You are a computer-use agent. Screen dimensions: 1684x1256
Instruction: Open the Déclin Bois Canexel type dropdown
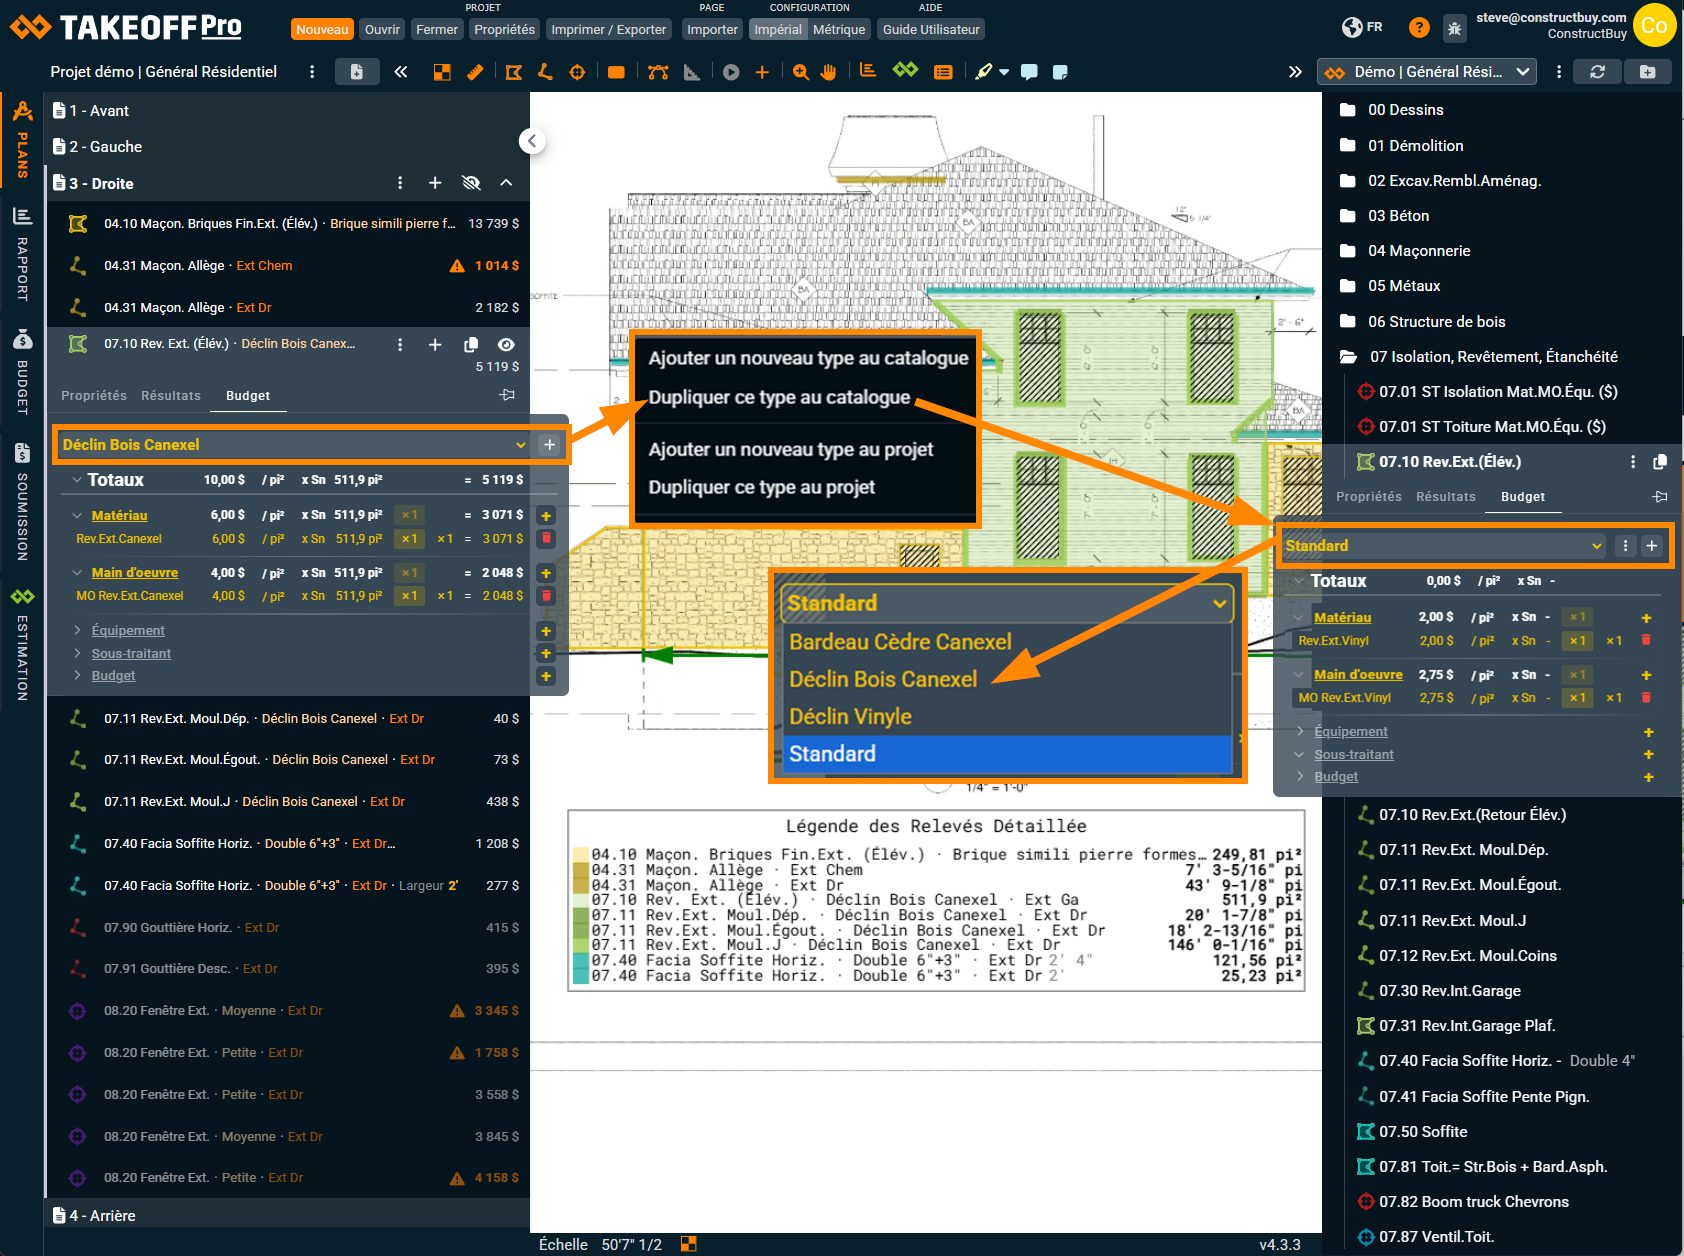[x=294, y=445]
